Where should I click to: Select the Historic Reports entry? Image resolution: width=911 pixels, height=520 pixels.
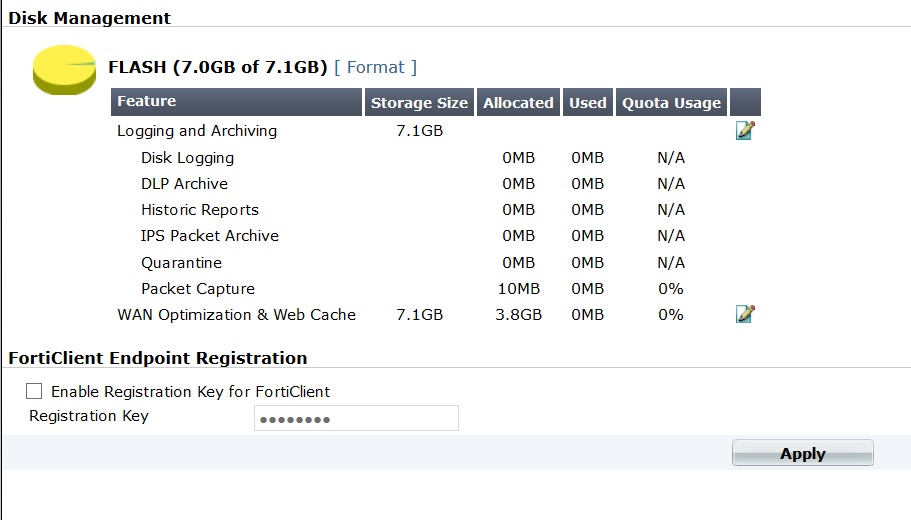tap(200, 210)
